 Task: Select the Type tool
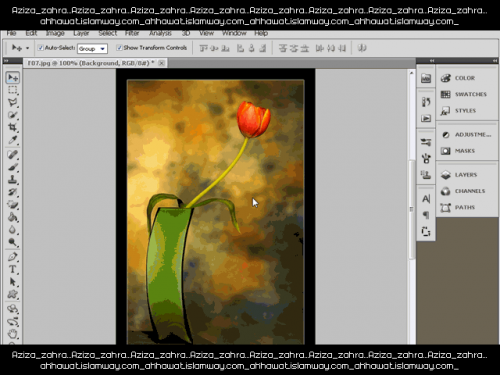tap(13, 269)
